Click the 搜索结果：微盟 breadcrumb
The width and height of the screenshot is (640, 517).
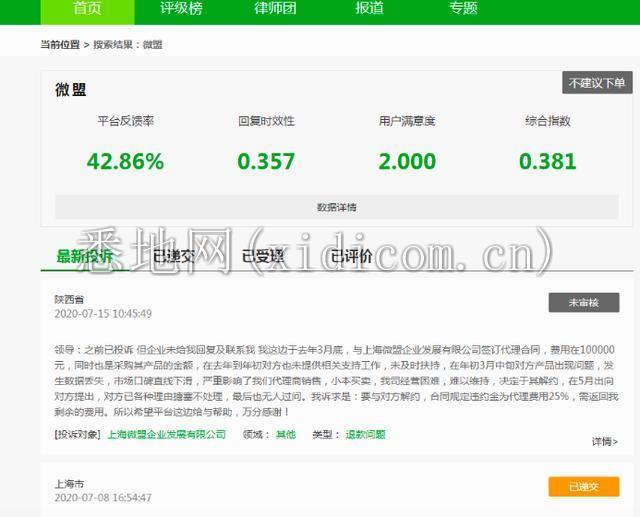(128, 44)
